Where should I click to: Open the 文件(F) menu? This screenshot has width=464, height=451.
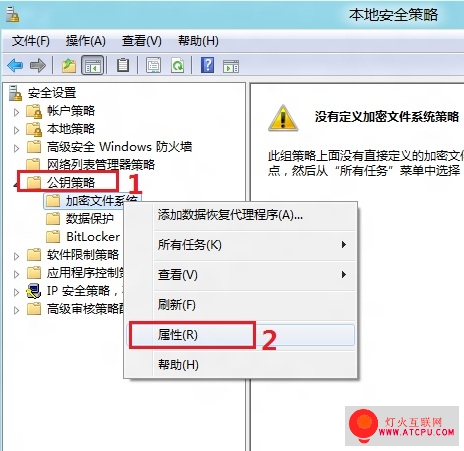[x=31, y=41]
